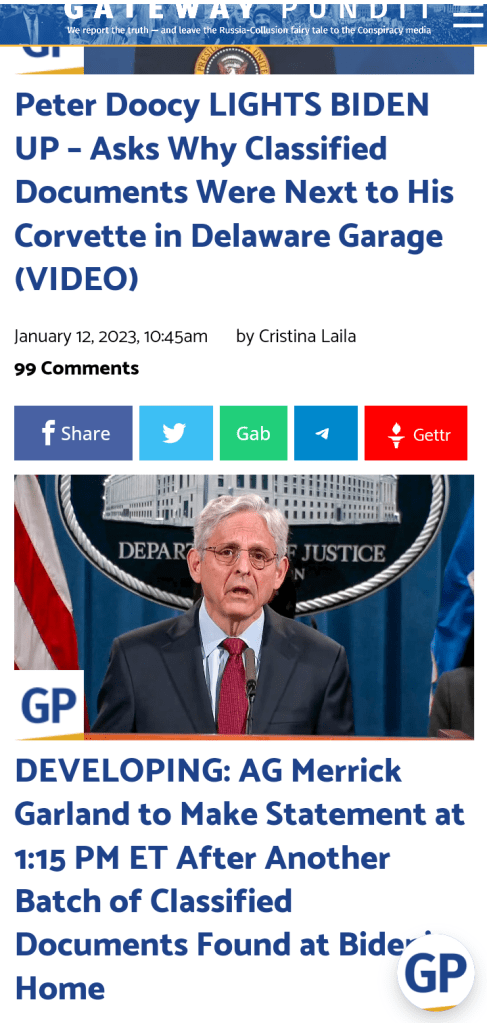
Task: Click the Gettr label text
Action: (432, 435)
